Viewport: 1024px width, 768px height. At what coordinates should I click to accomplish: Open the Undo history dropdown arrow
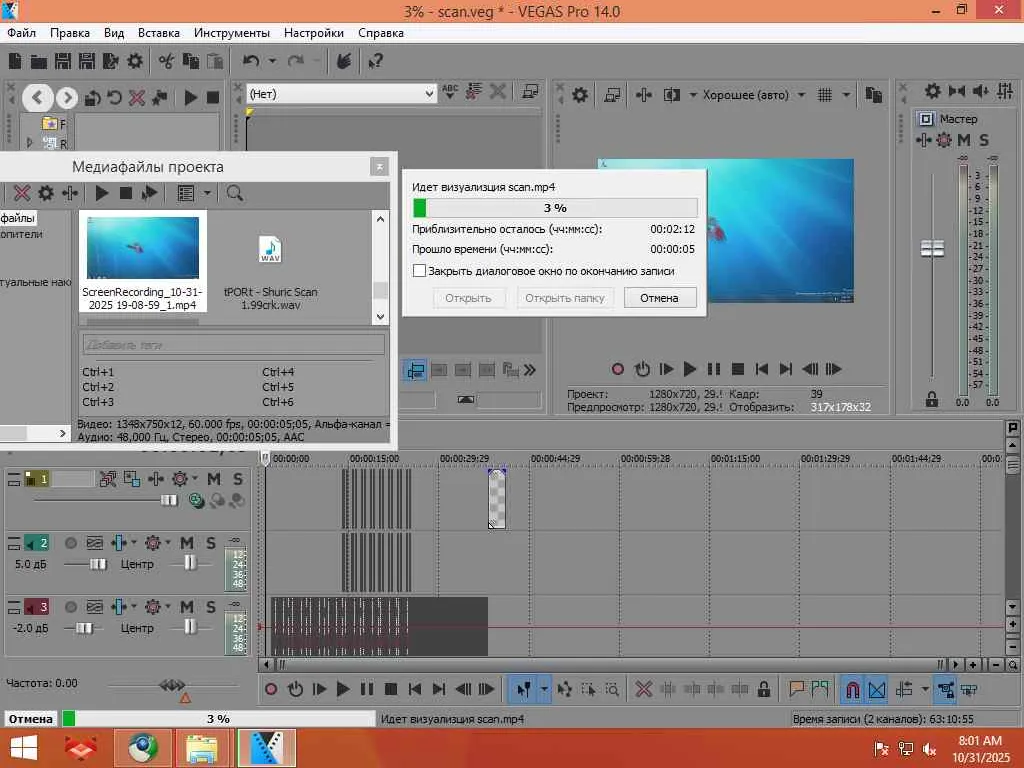tap(272, 61)
